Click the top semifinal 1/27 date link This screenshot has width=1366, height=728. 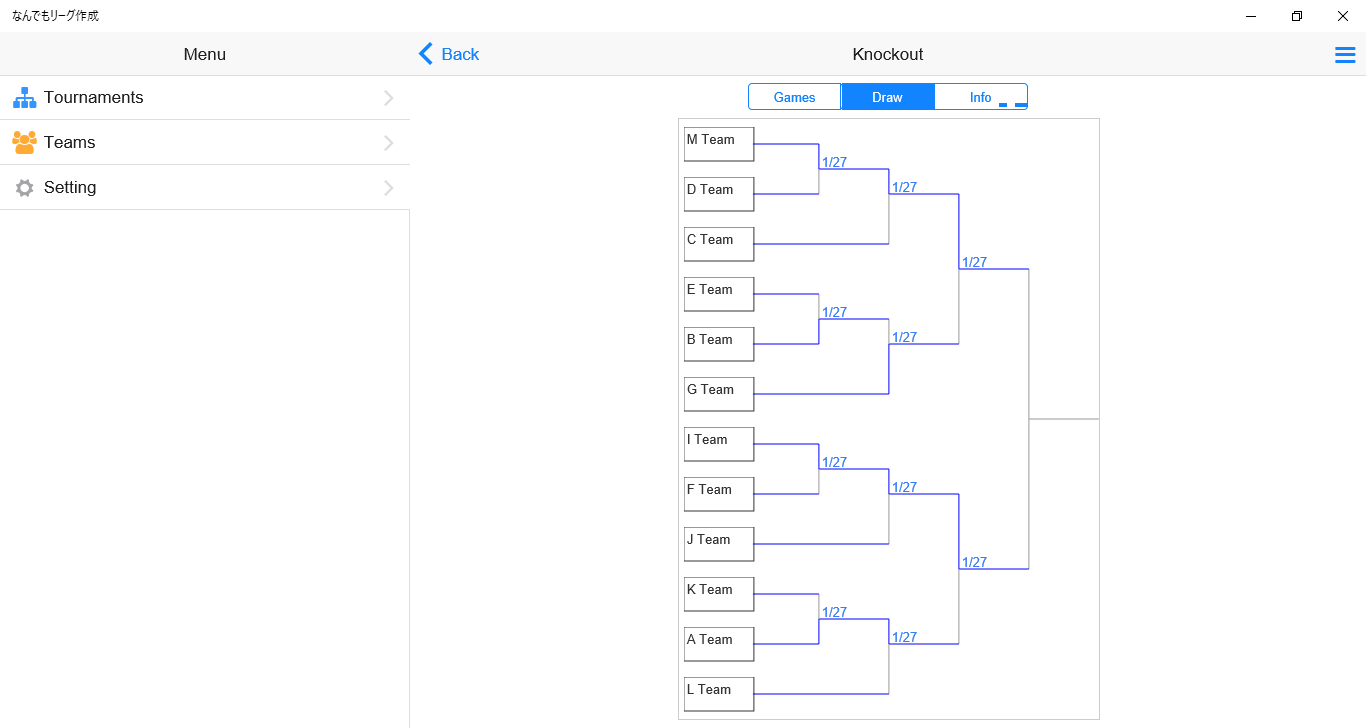[x=974, y=262]
